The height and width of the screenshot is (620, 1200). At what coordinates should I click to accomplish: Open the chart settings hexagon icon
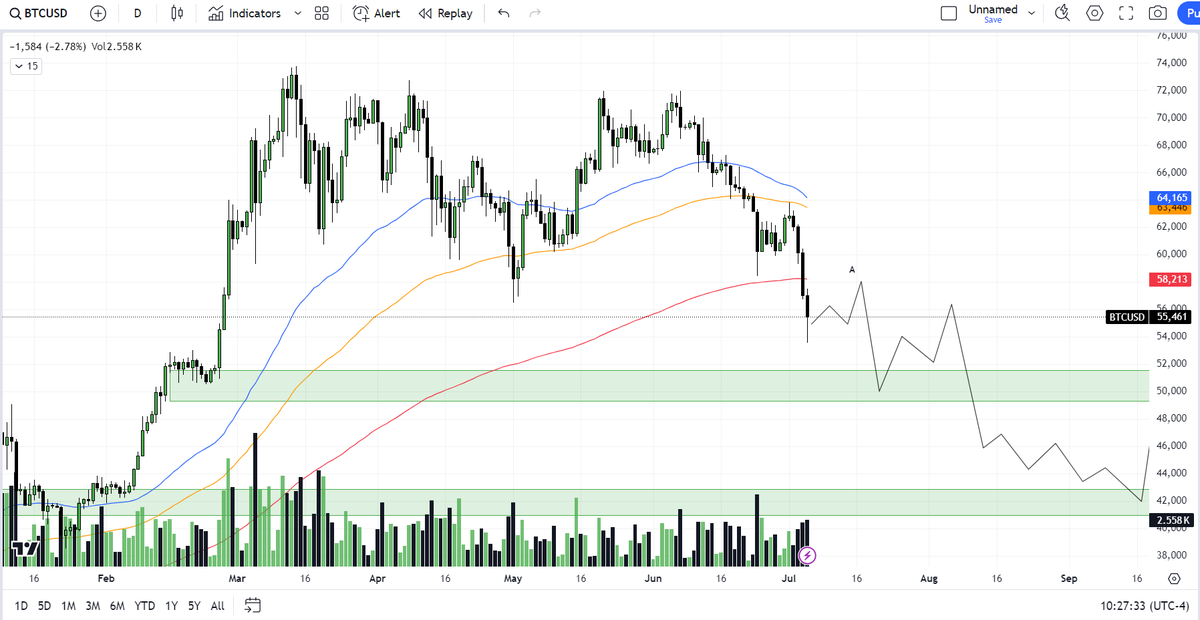click(x=1094, y=14)
